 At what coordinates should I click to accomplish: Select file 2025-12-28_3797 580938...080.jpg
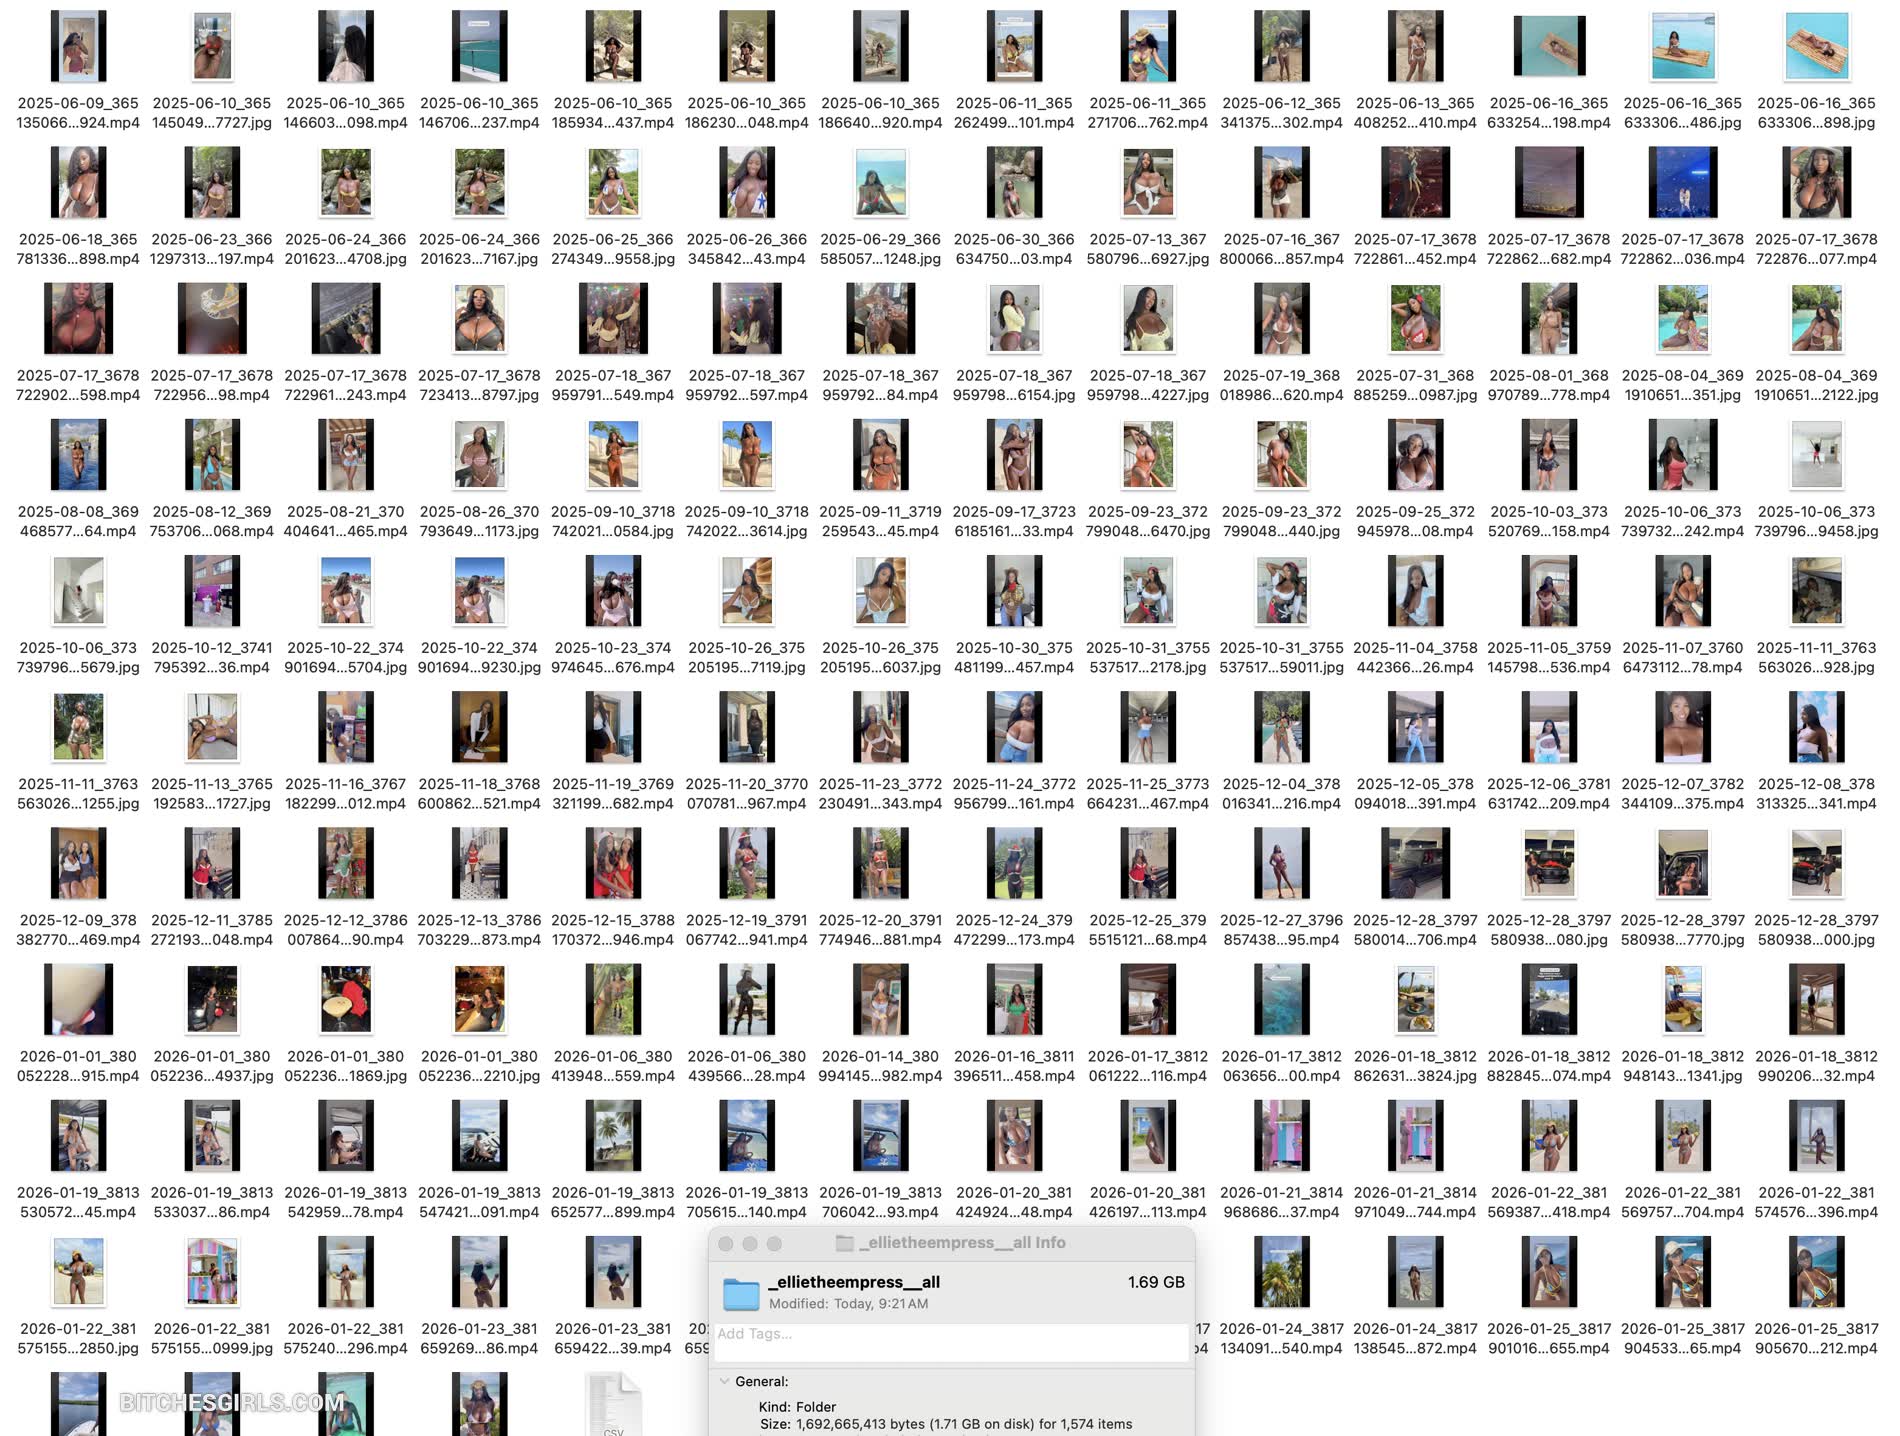tap(1548, 863)
